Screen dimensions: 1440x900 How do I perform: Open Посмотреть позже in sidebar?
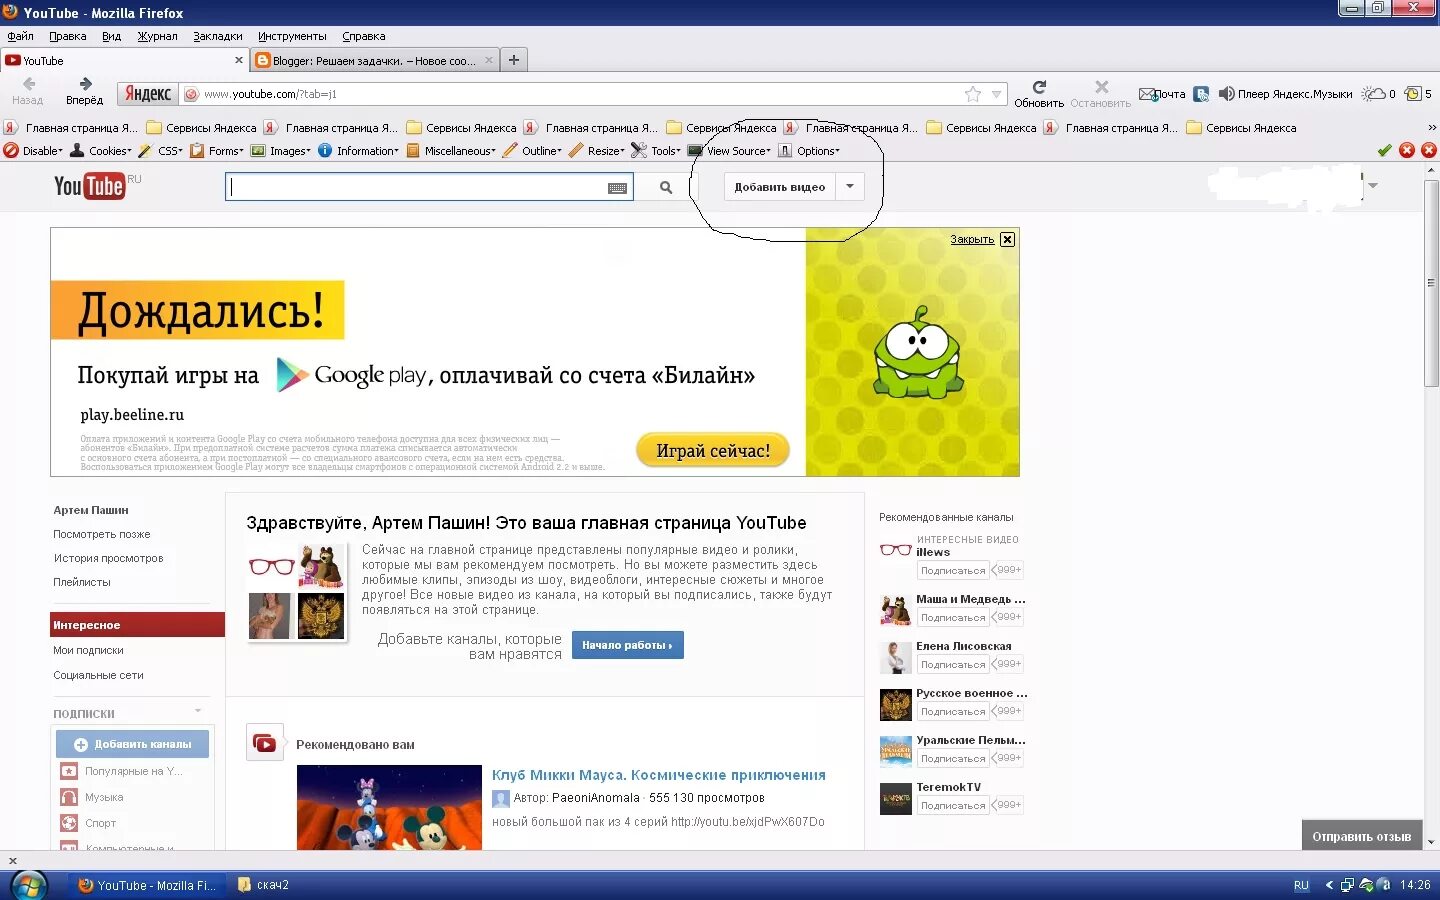[x=102, y=534]
